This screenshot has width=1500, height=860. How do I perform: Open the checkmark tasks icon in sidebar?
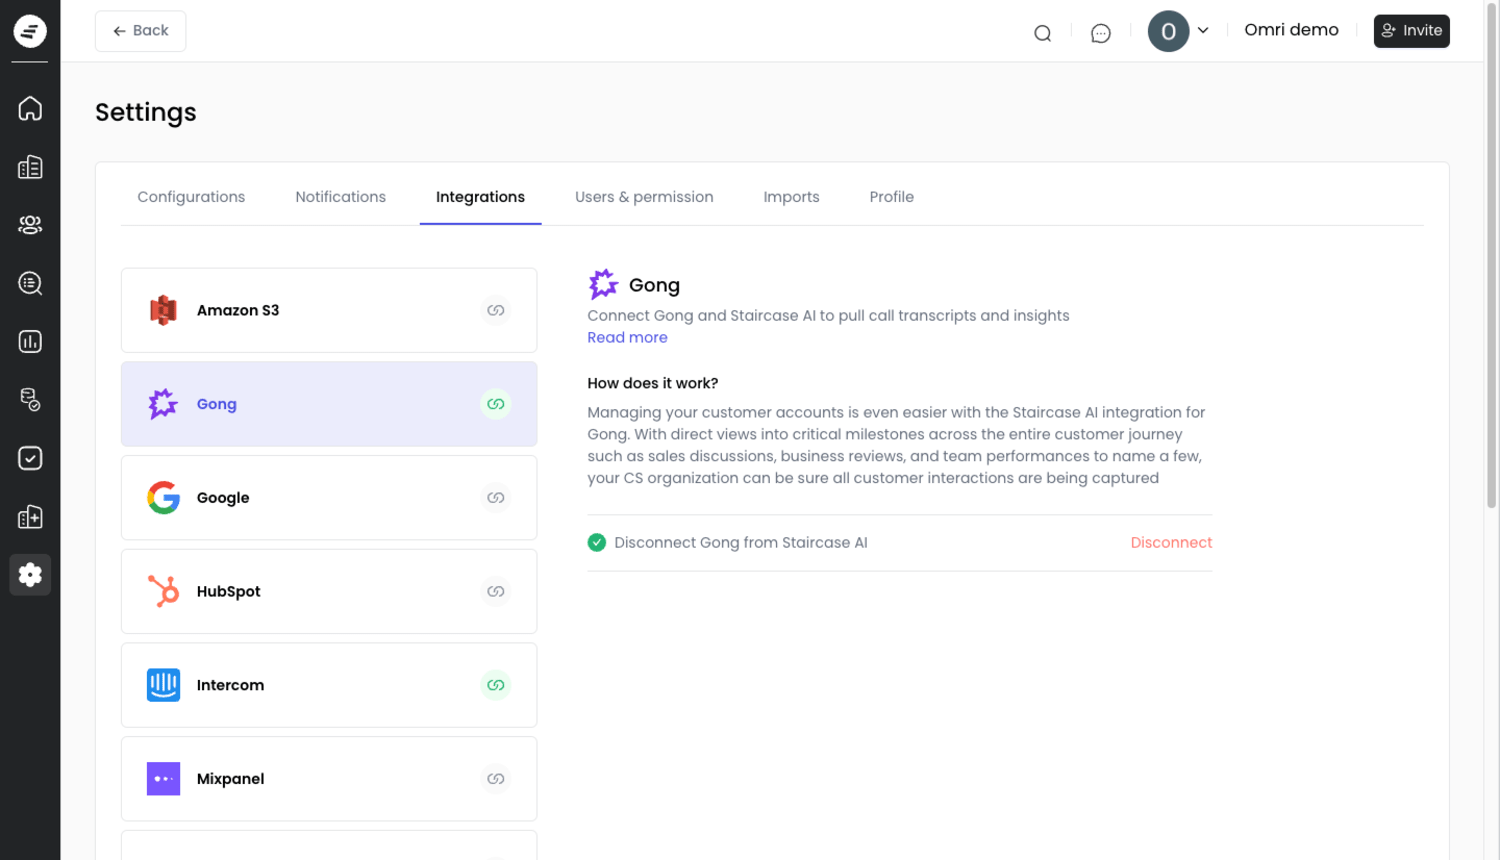coord(30,458)
